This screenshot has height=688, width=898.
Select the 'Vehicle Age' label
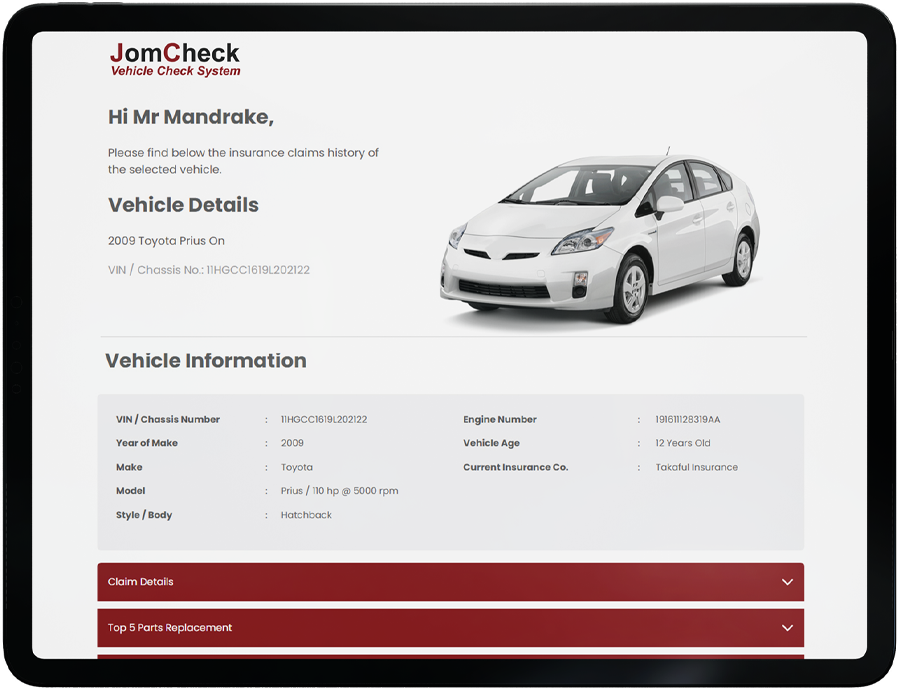point(491,443)
